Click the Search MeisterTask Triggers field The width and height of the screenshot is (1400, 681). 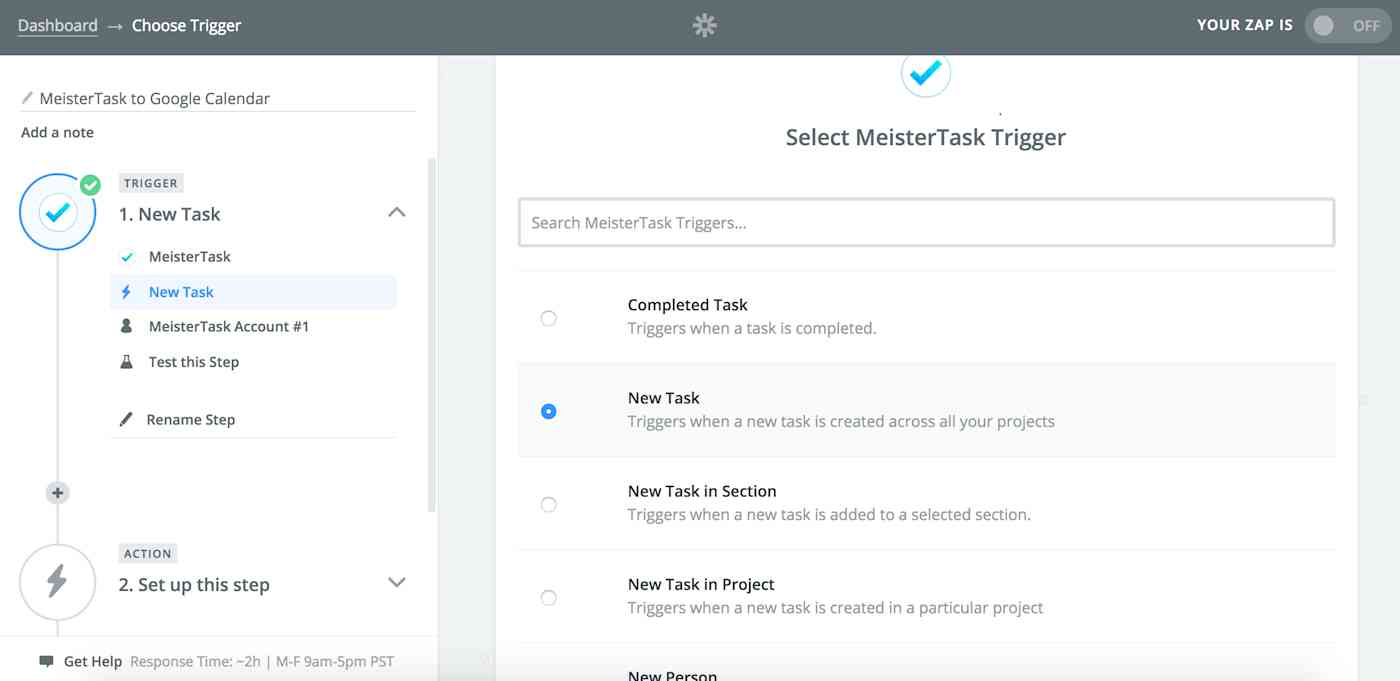[x=925, y=222]
